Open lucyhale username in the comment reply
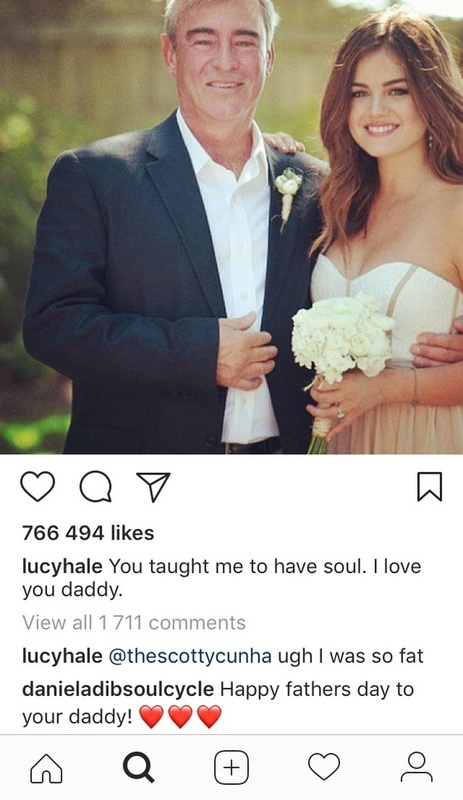Screen dimensions: 463x800 pos(62,656)
